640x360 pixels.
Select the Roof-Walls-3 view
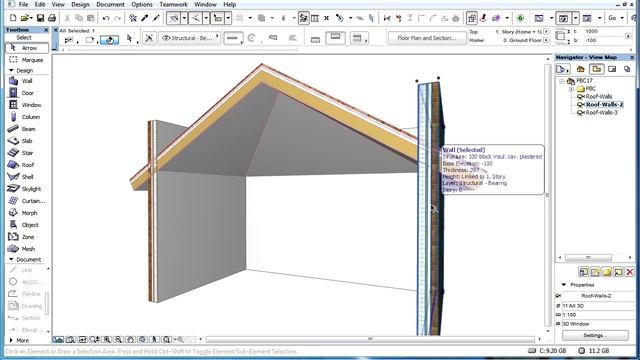point(601,113)
